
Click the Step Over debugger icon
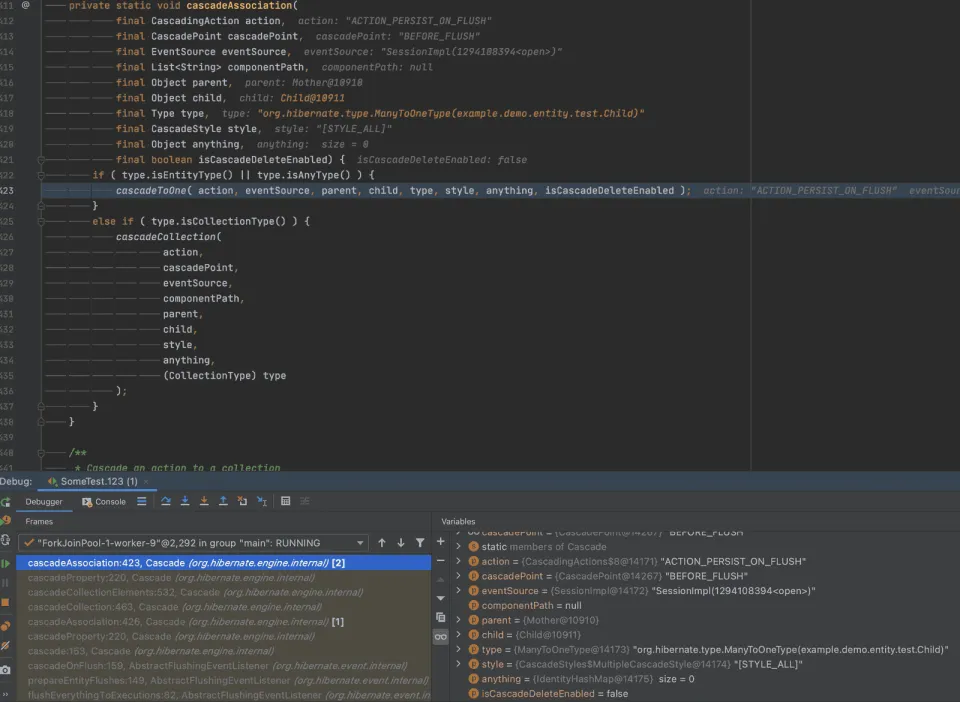click(x=165, y=501)
